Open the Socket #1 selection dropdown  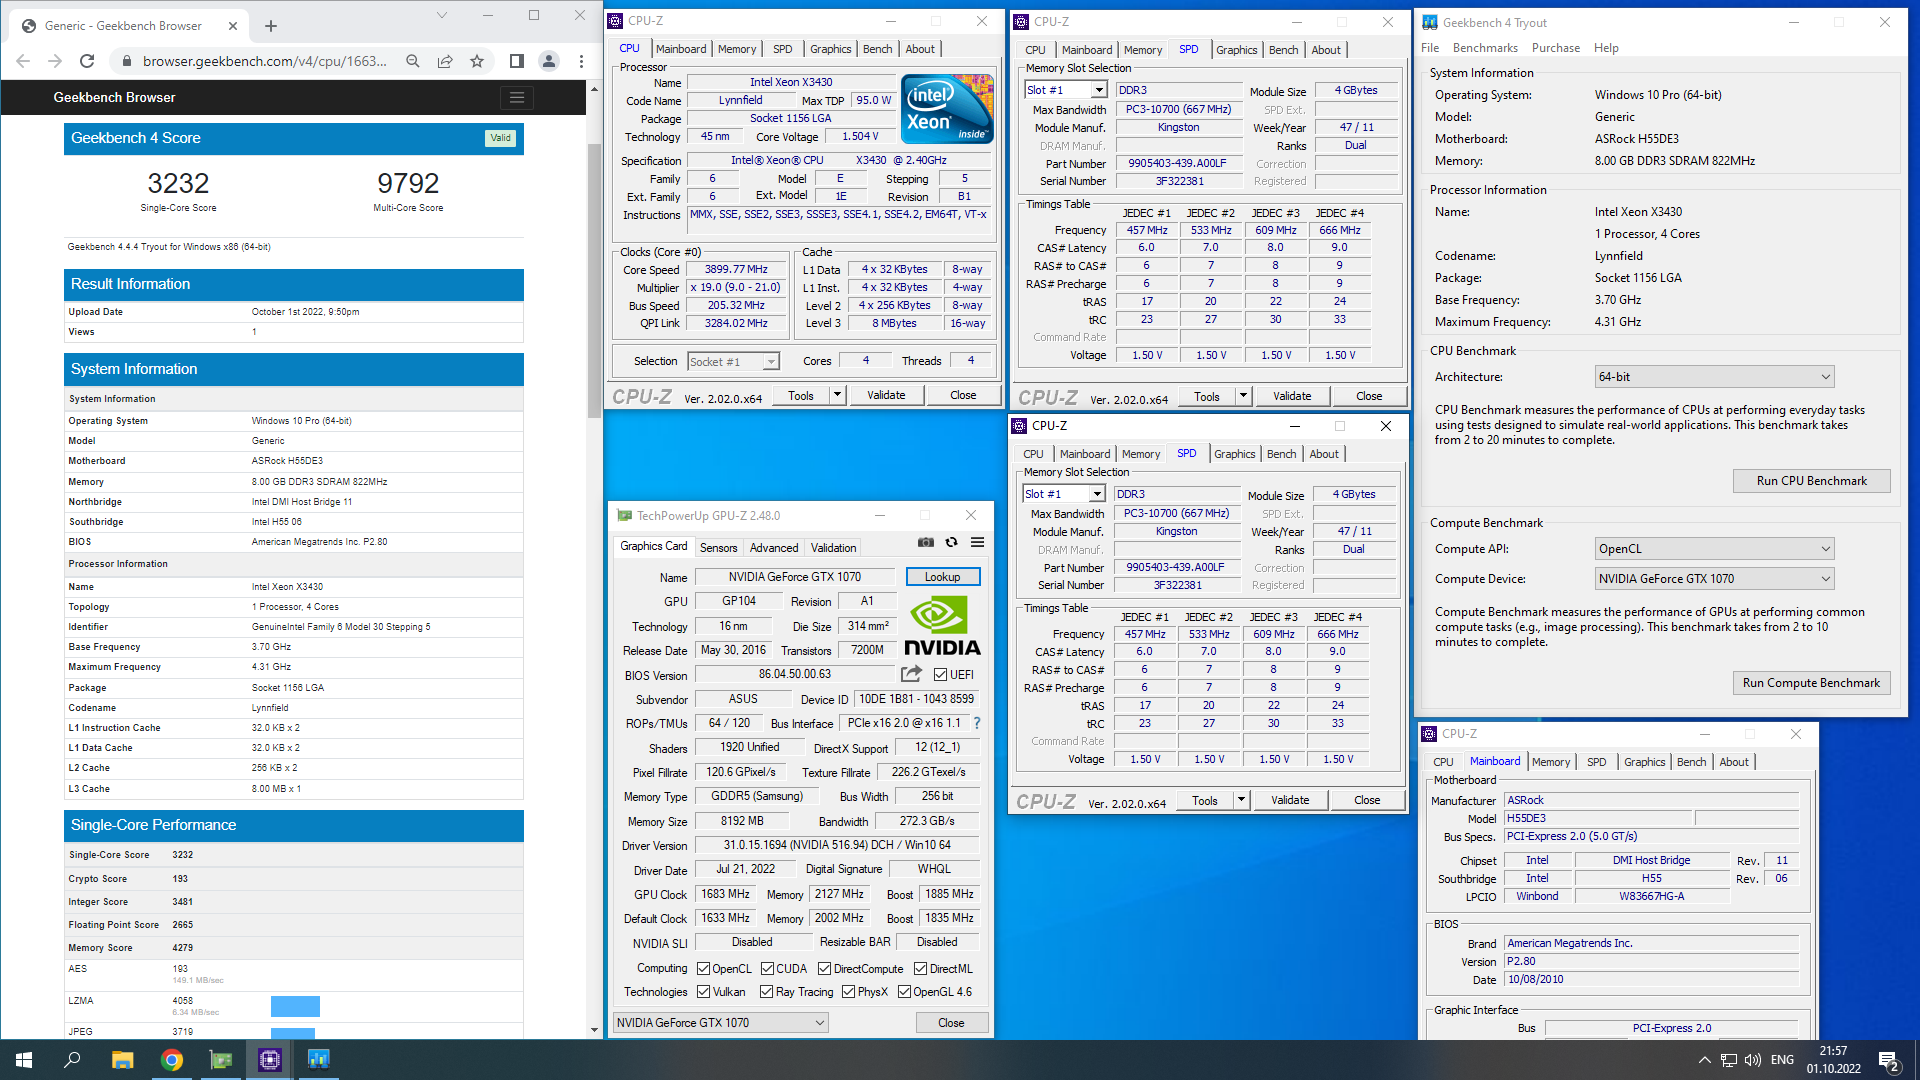tap(733, 362)
